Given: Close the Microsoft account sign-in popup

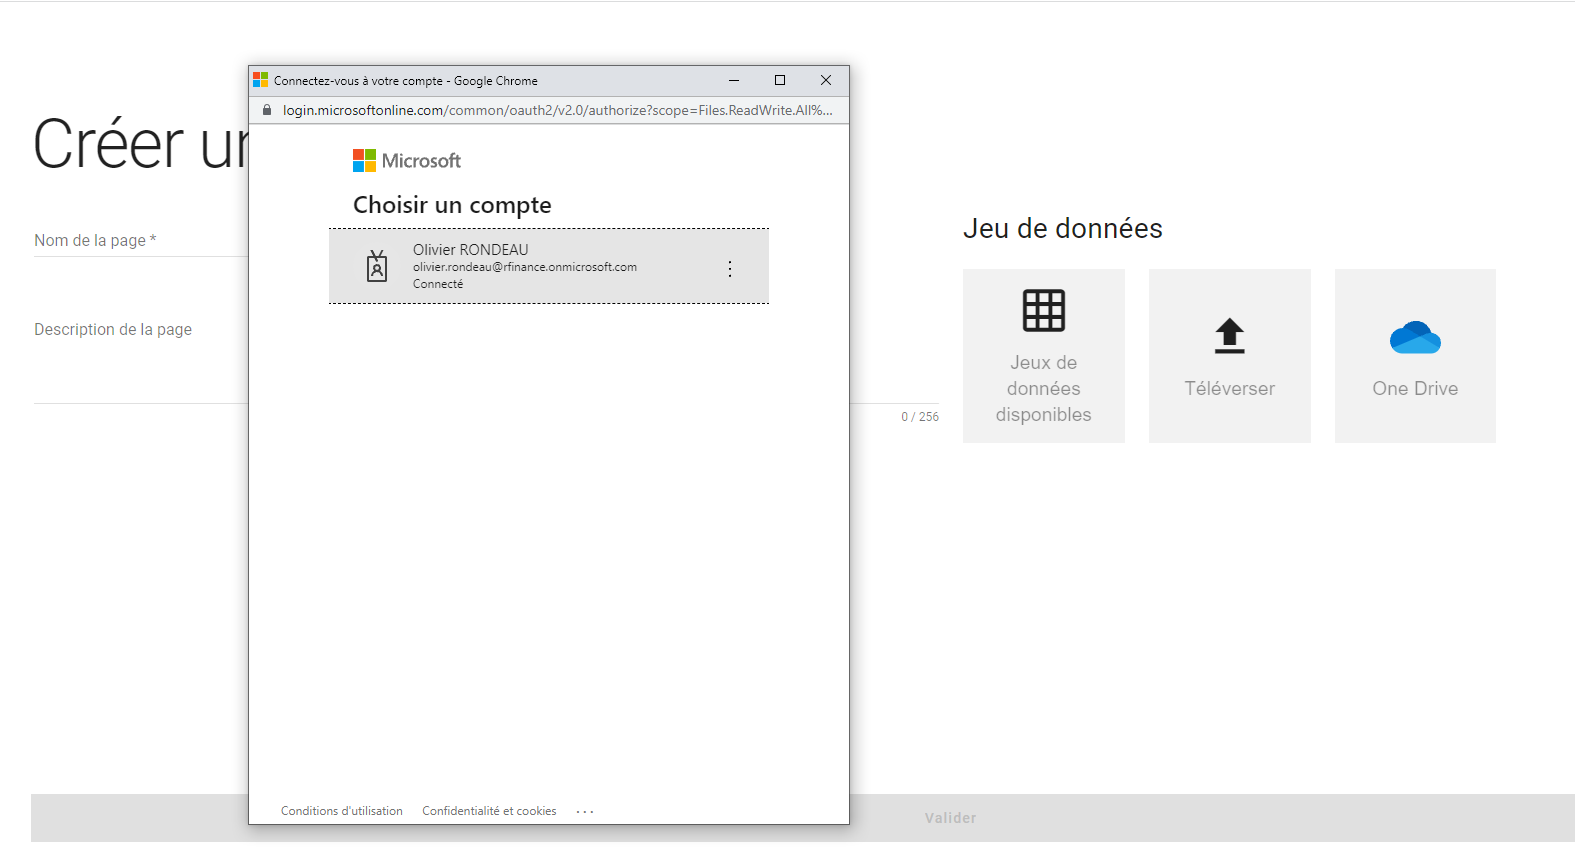Looking at the screenshot, I should tap(826, 80).
